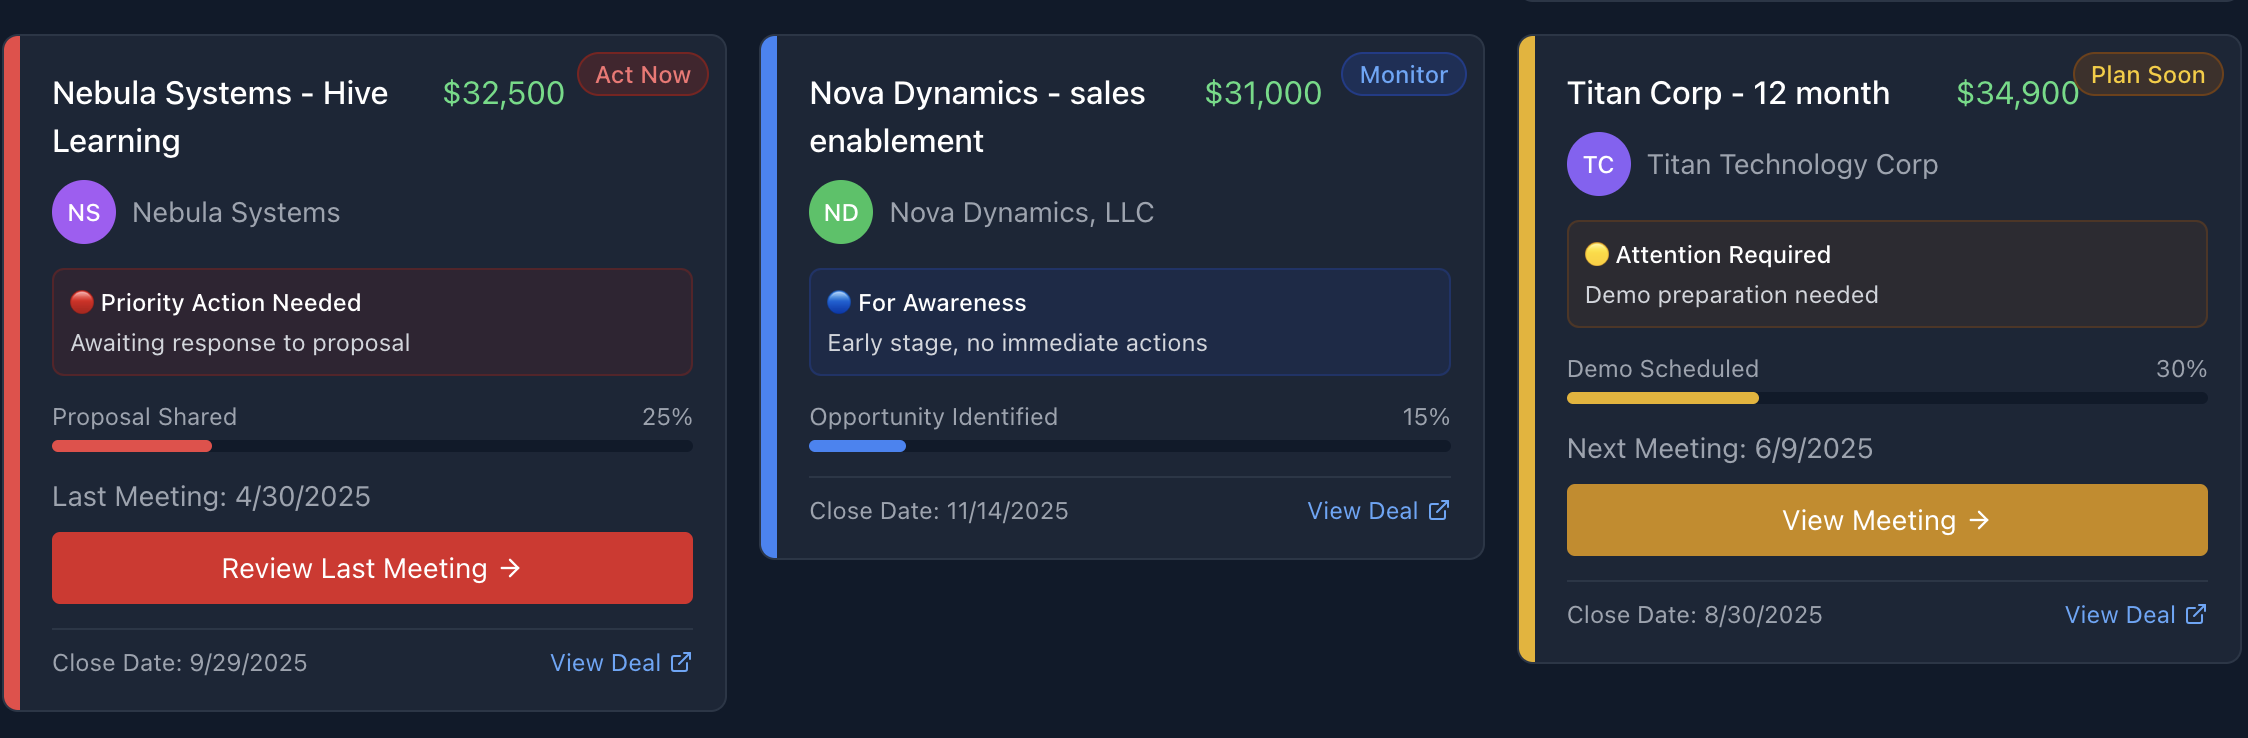Open Nova Dynamics - sales enablement title
The width and height of the screenshot is (2248, 738).
[x=977, y=117]
